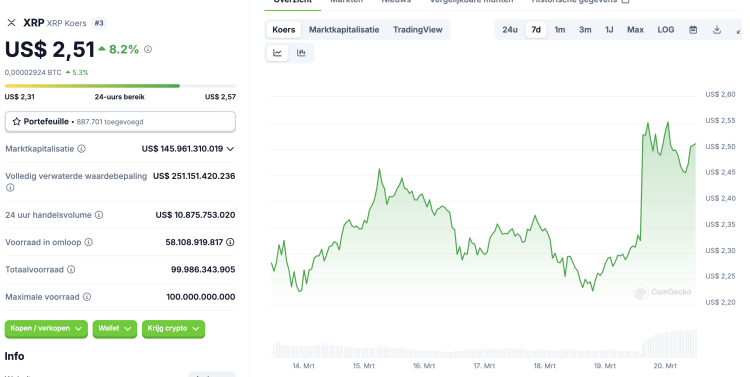
Task: Click the US$ 10.875.753.020 volume value
Action: pos(195,215)
